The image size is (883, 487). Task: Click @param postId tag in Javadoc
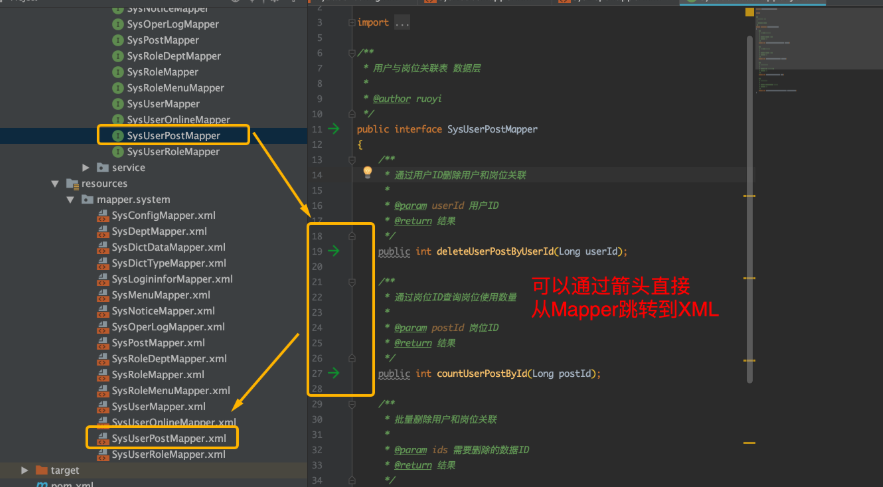pos(410,328)
